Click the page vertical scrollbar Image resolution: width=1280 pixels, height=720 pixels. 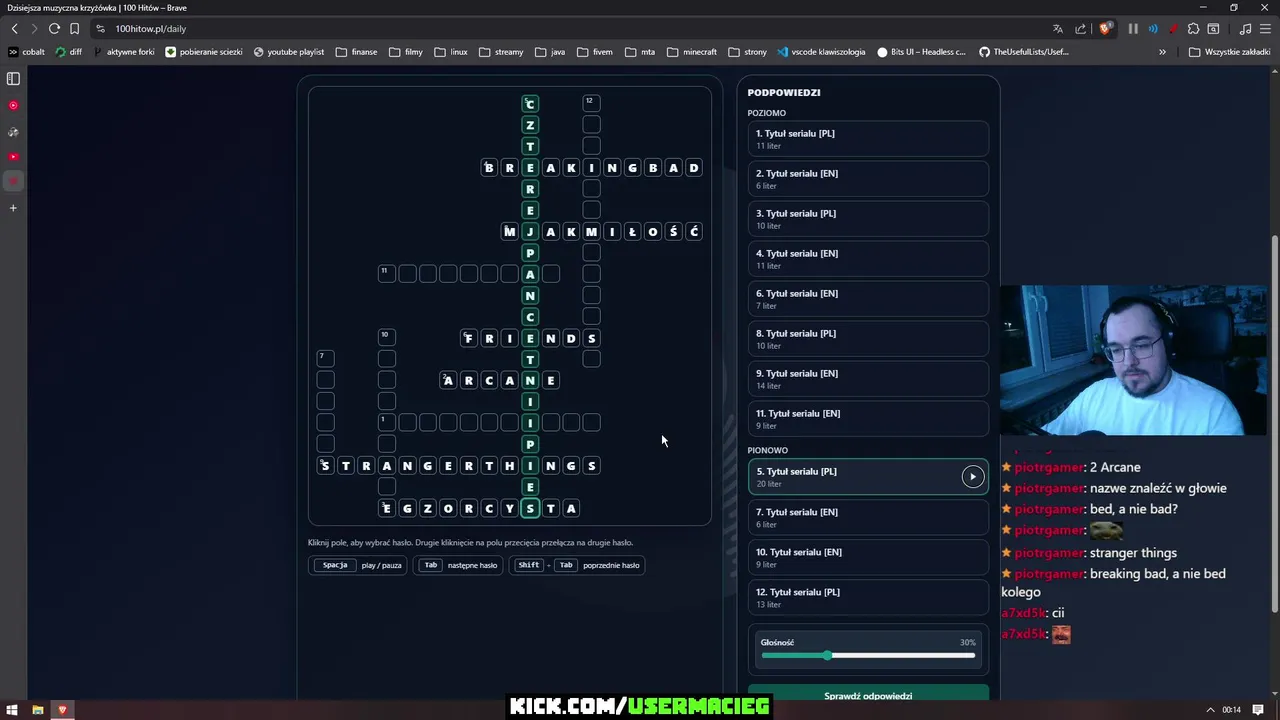1274,423
